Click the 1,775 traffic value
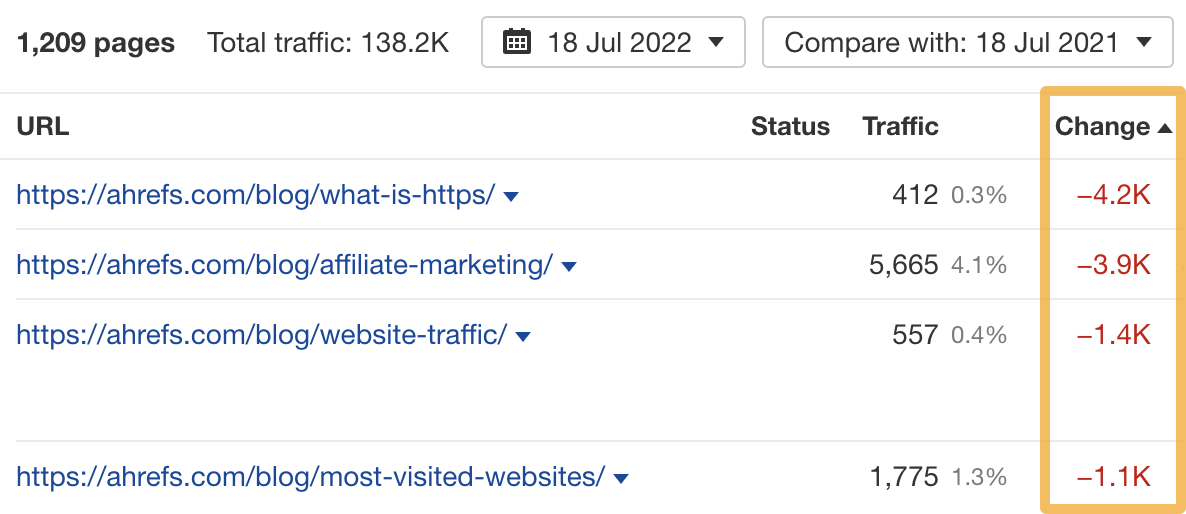This screenshot has width=1186, height=514. pos(904,477)
